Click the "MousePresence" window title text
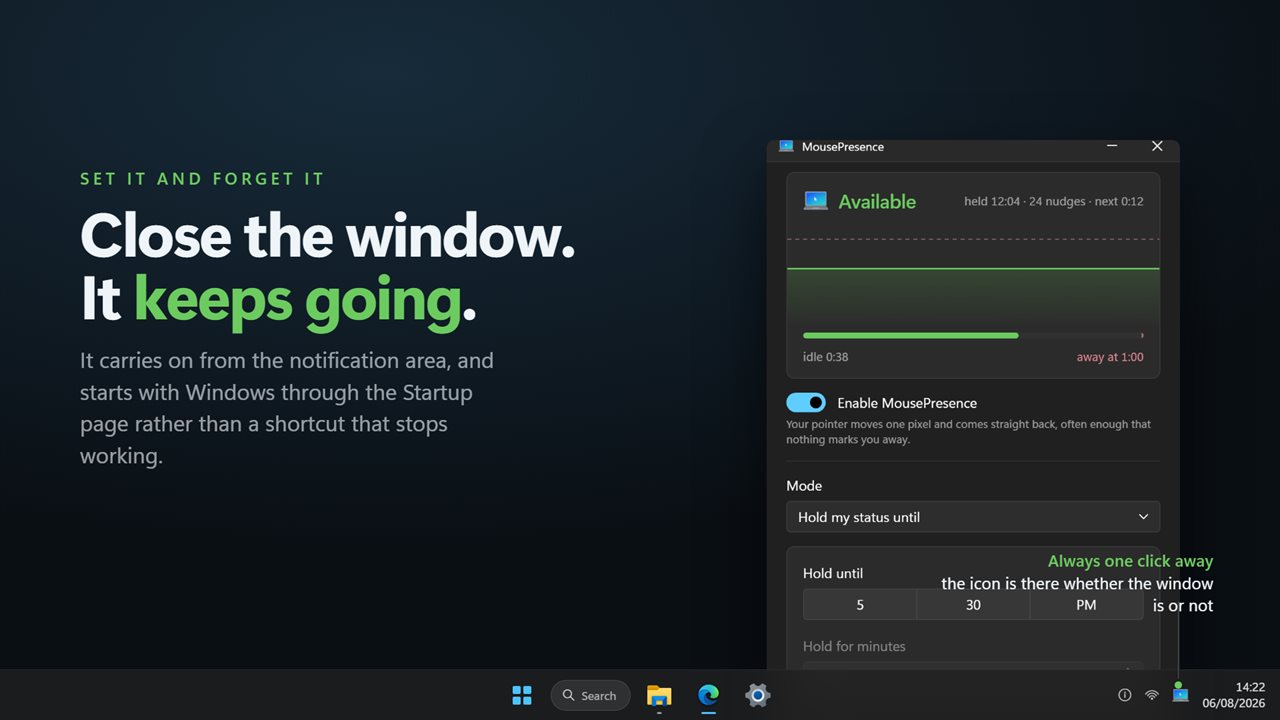This screenshot has width=1280, height=720. point(843,146)
